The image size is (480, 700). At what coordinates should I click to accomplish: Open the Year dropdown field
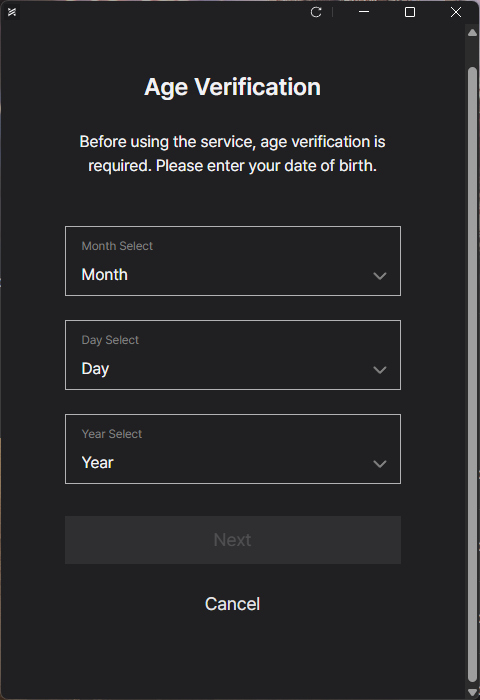[x=233, y=449]
